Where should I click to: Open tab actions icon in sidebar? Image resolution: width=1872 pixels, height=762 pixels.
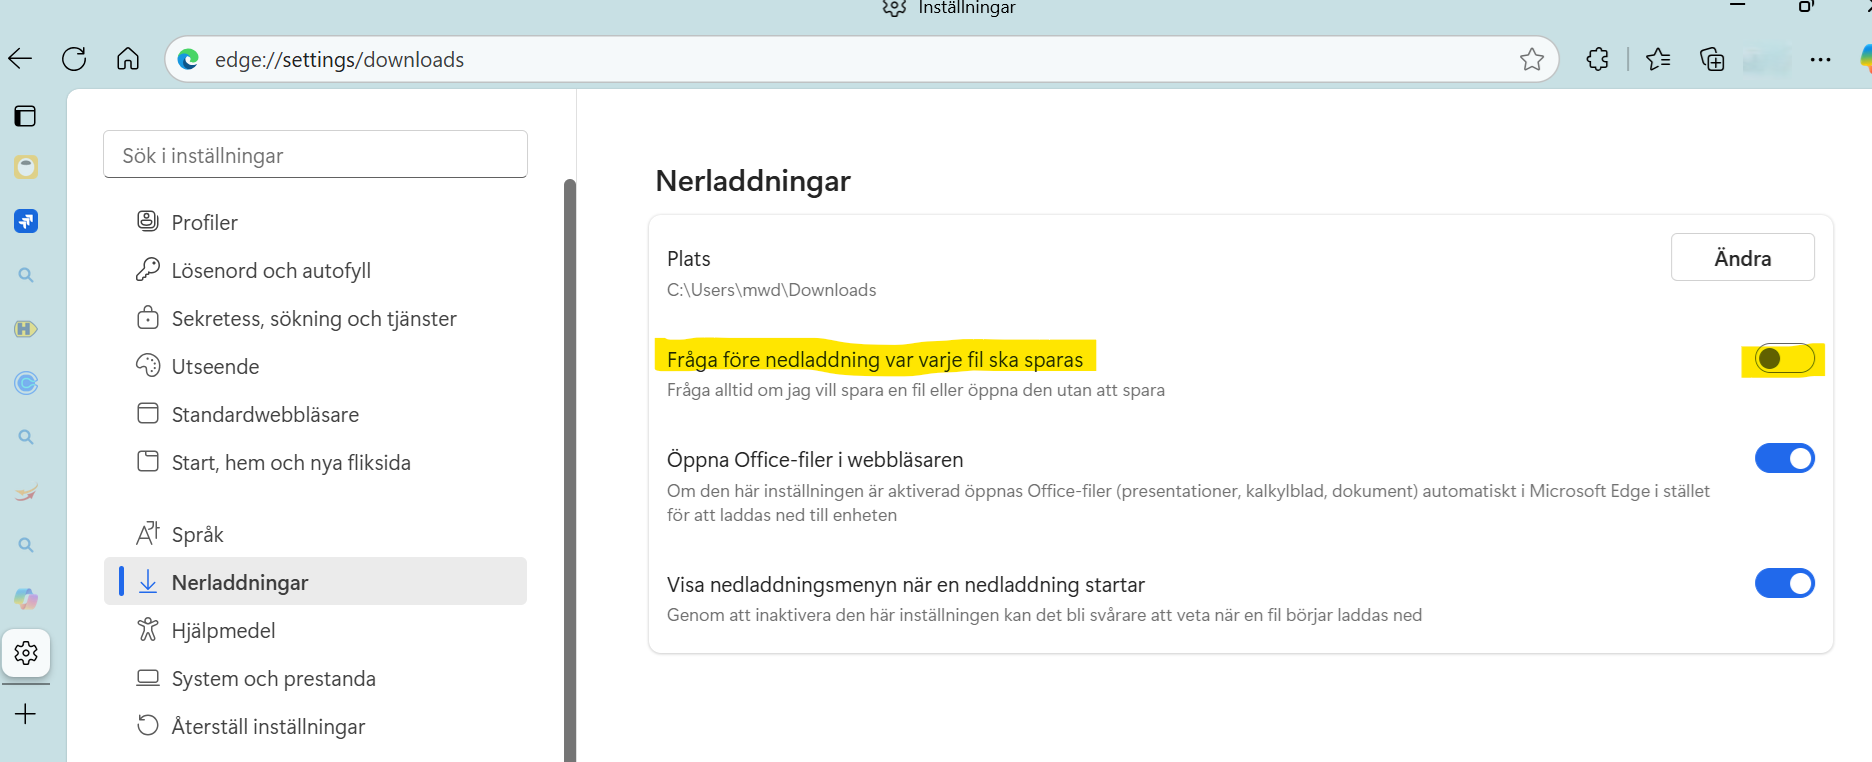[25, 116]
